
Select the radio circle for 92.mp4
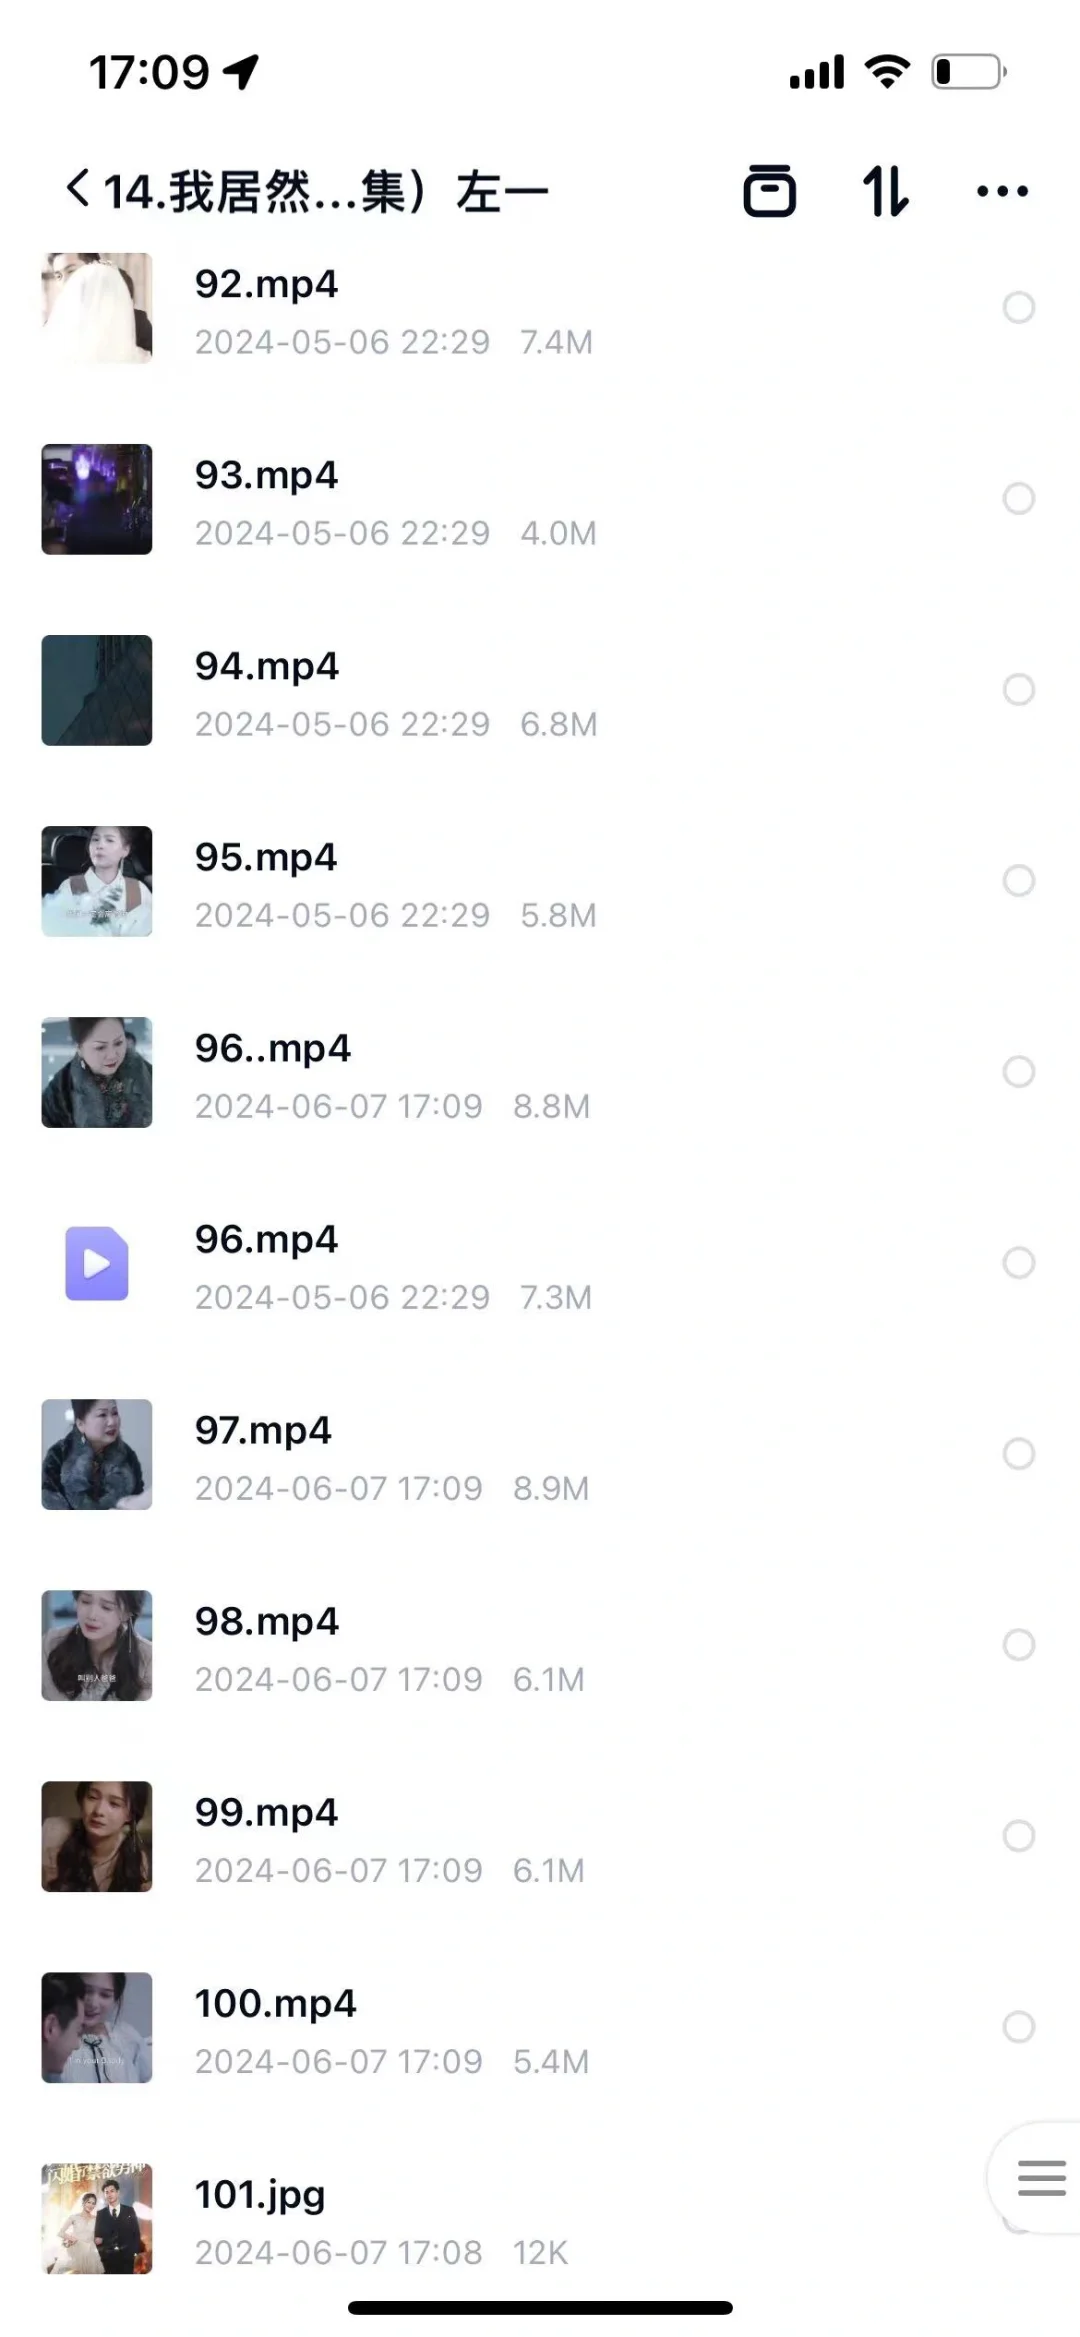[1019, 307]
